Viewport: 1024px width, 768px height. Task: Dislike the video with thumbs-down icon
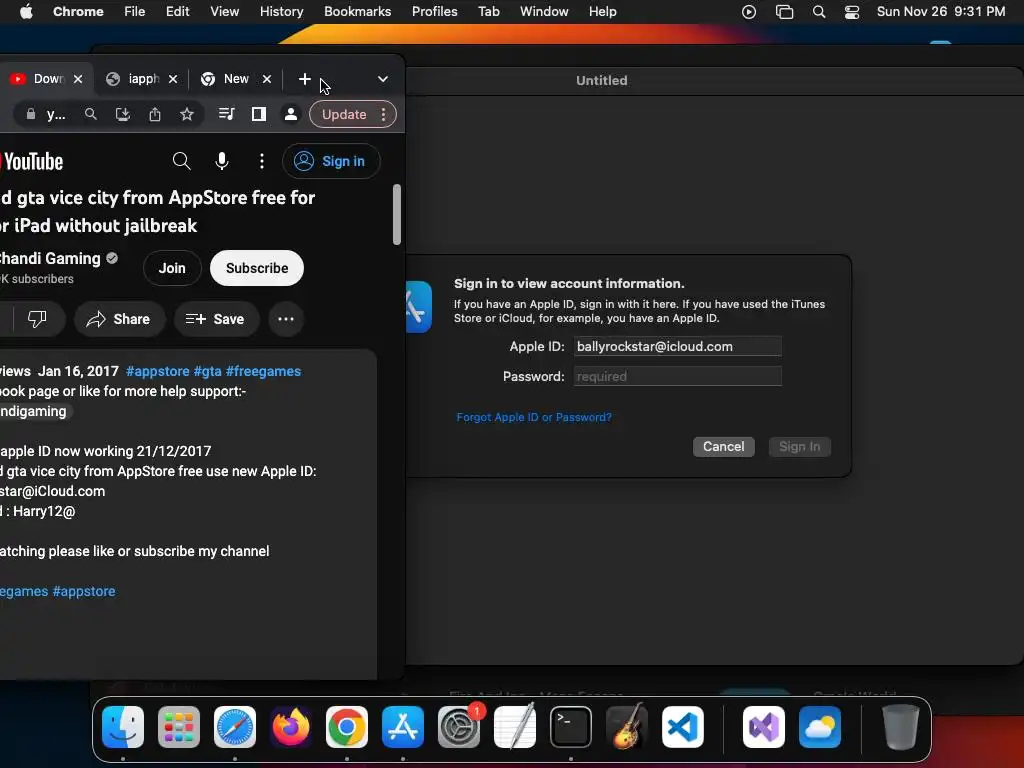coord(37,319)
